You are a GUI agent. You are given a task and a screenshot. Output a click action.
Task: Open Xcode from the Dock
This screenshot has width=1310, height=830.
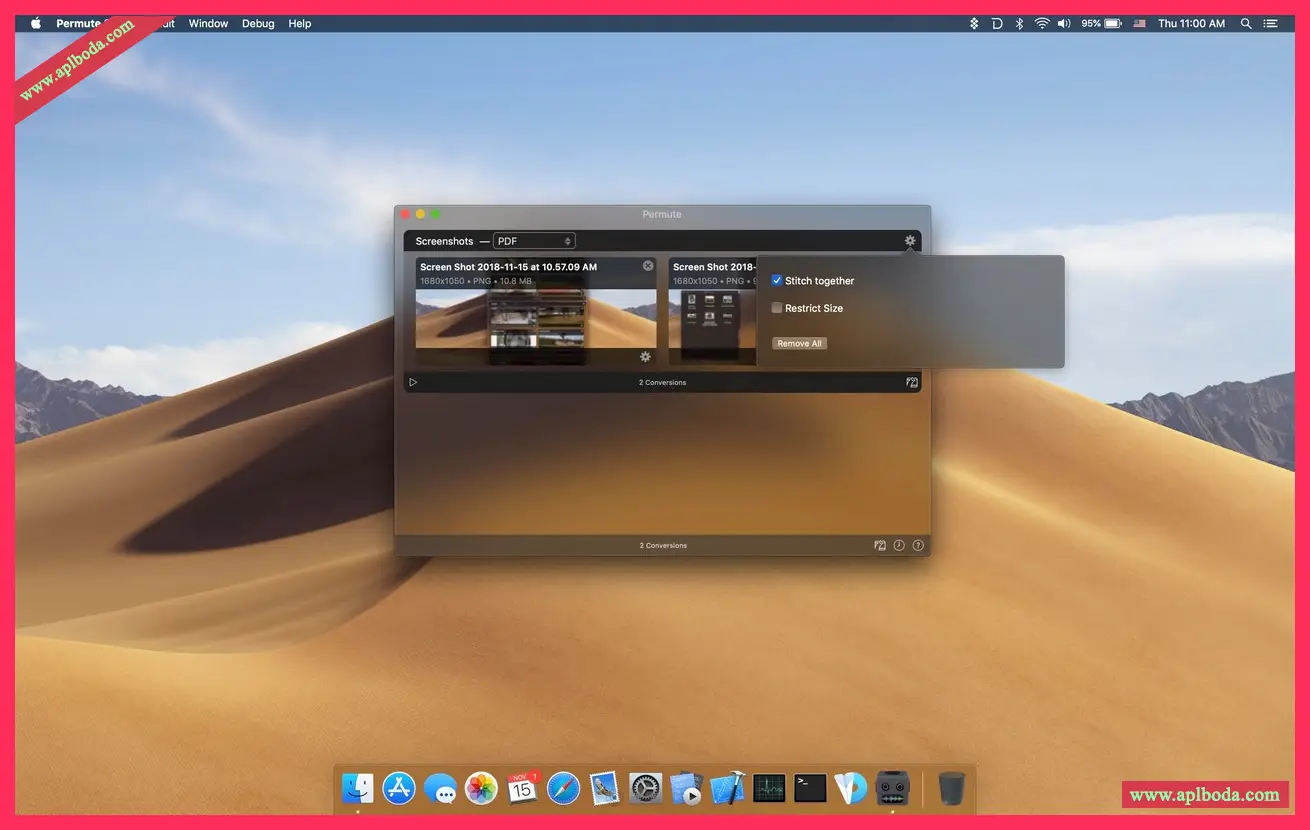click(x=728, y=788)
